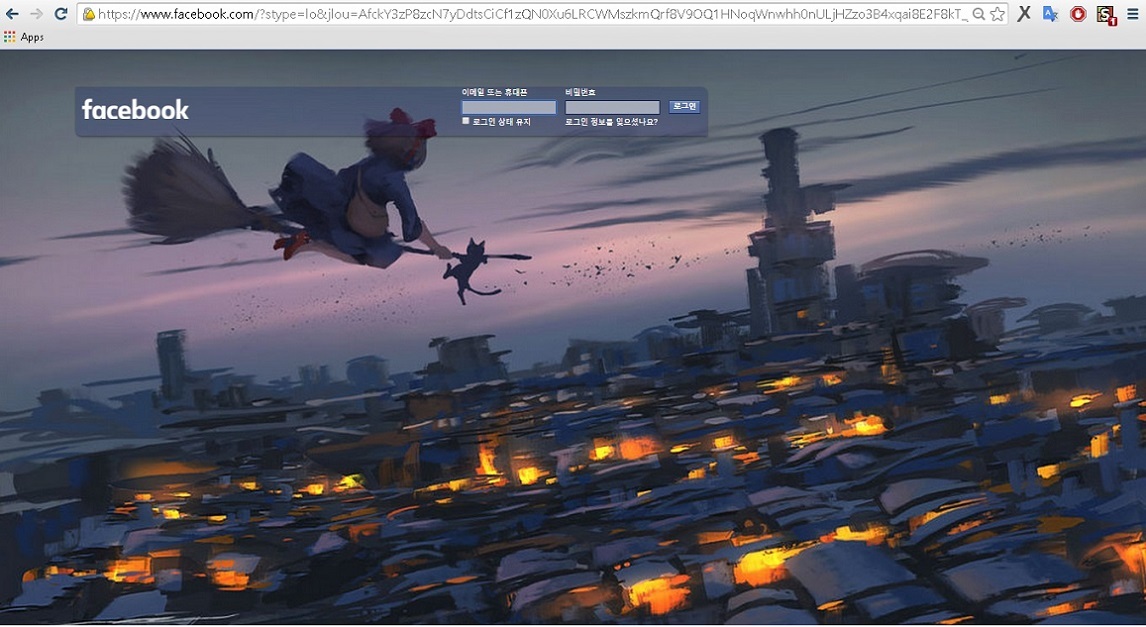
Task: Open the 로그인 정보를 잊으셨나요? link
Action: tap(611, 122)
